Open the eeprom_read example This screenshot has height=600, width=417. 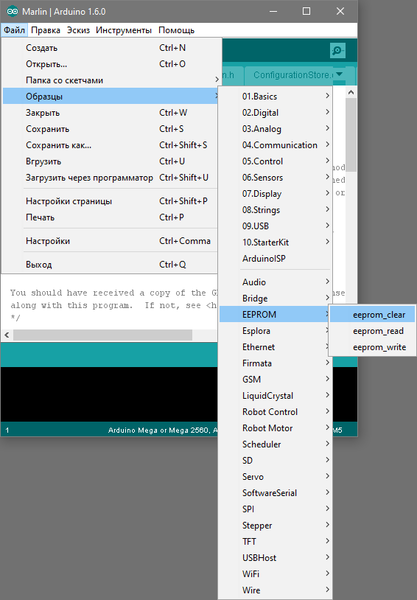pyautogui.click(x=373, y=331)
